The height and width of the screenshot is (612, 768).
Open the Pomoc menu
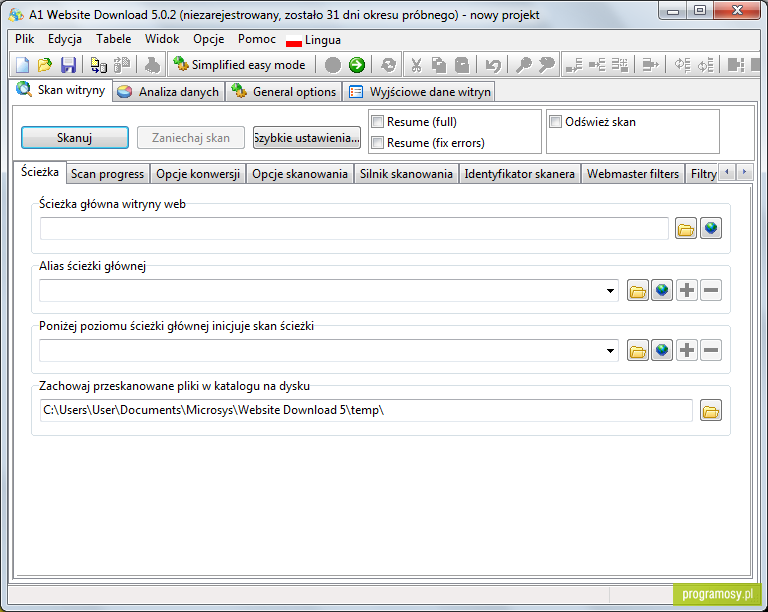pyautogui.click(x=257, y=39)
